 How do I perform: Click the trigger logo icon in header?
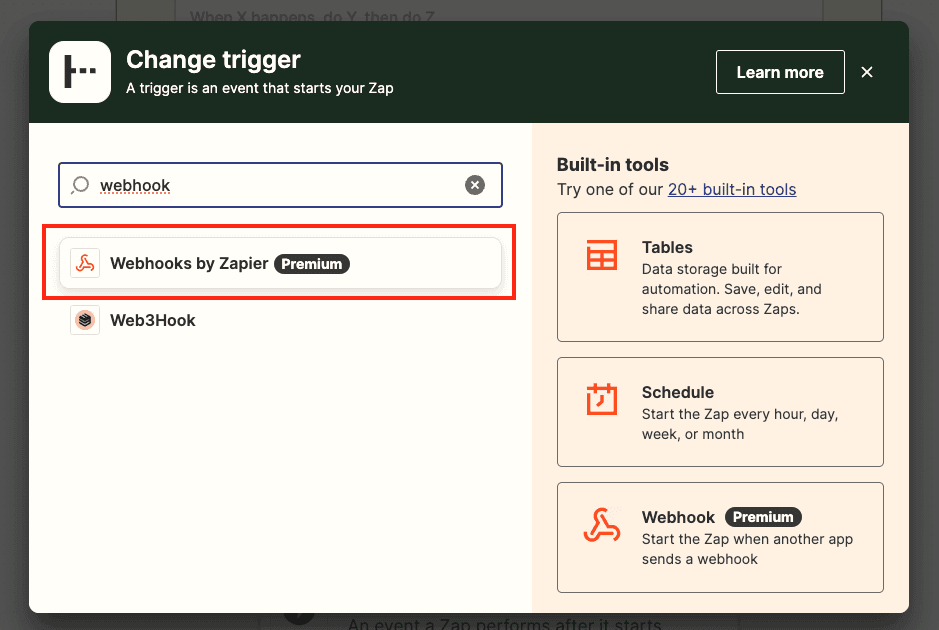80,72
